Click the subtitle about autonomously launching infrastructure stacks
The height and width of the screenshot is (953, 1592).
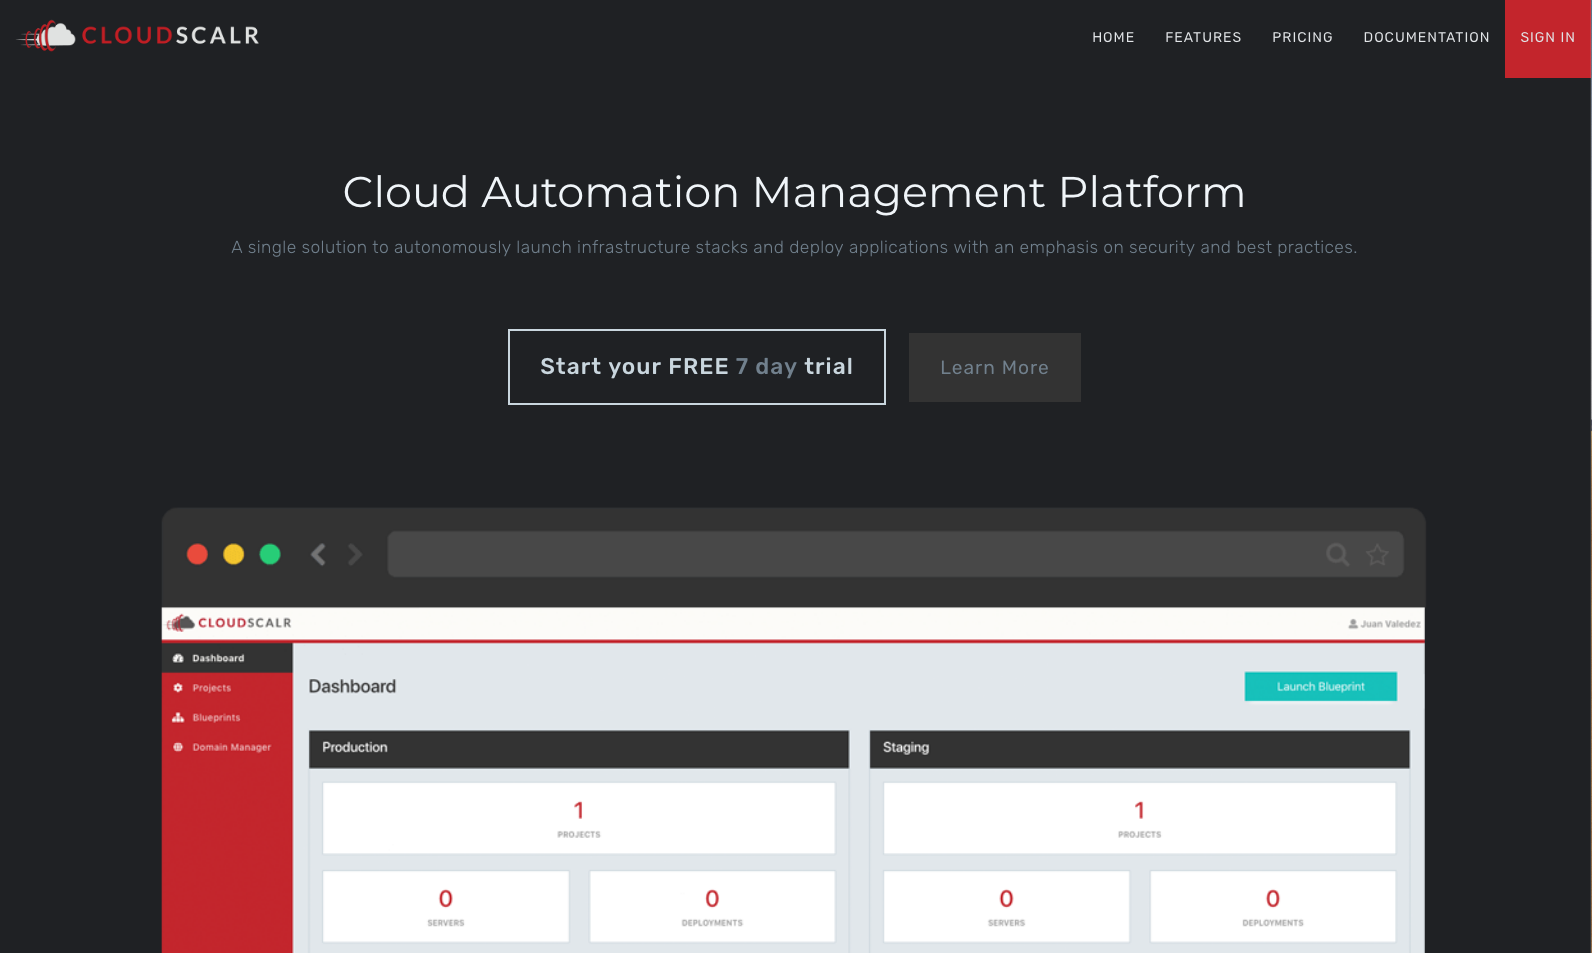click(794, 247)
